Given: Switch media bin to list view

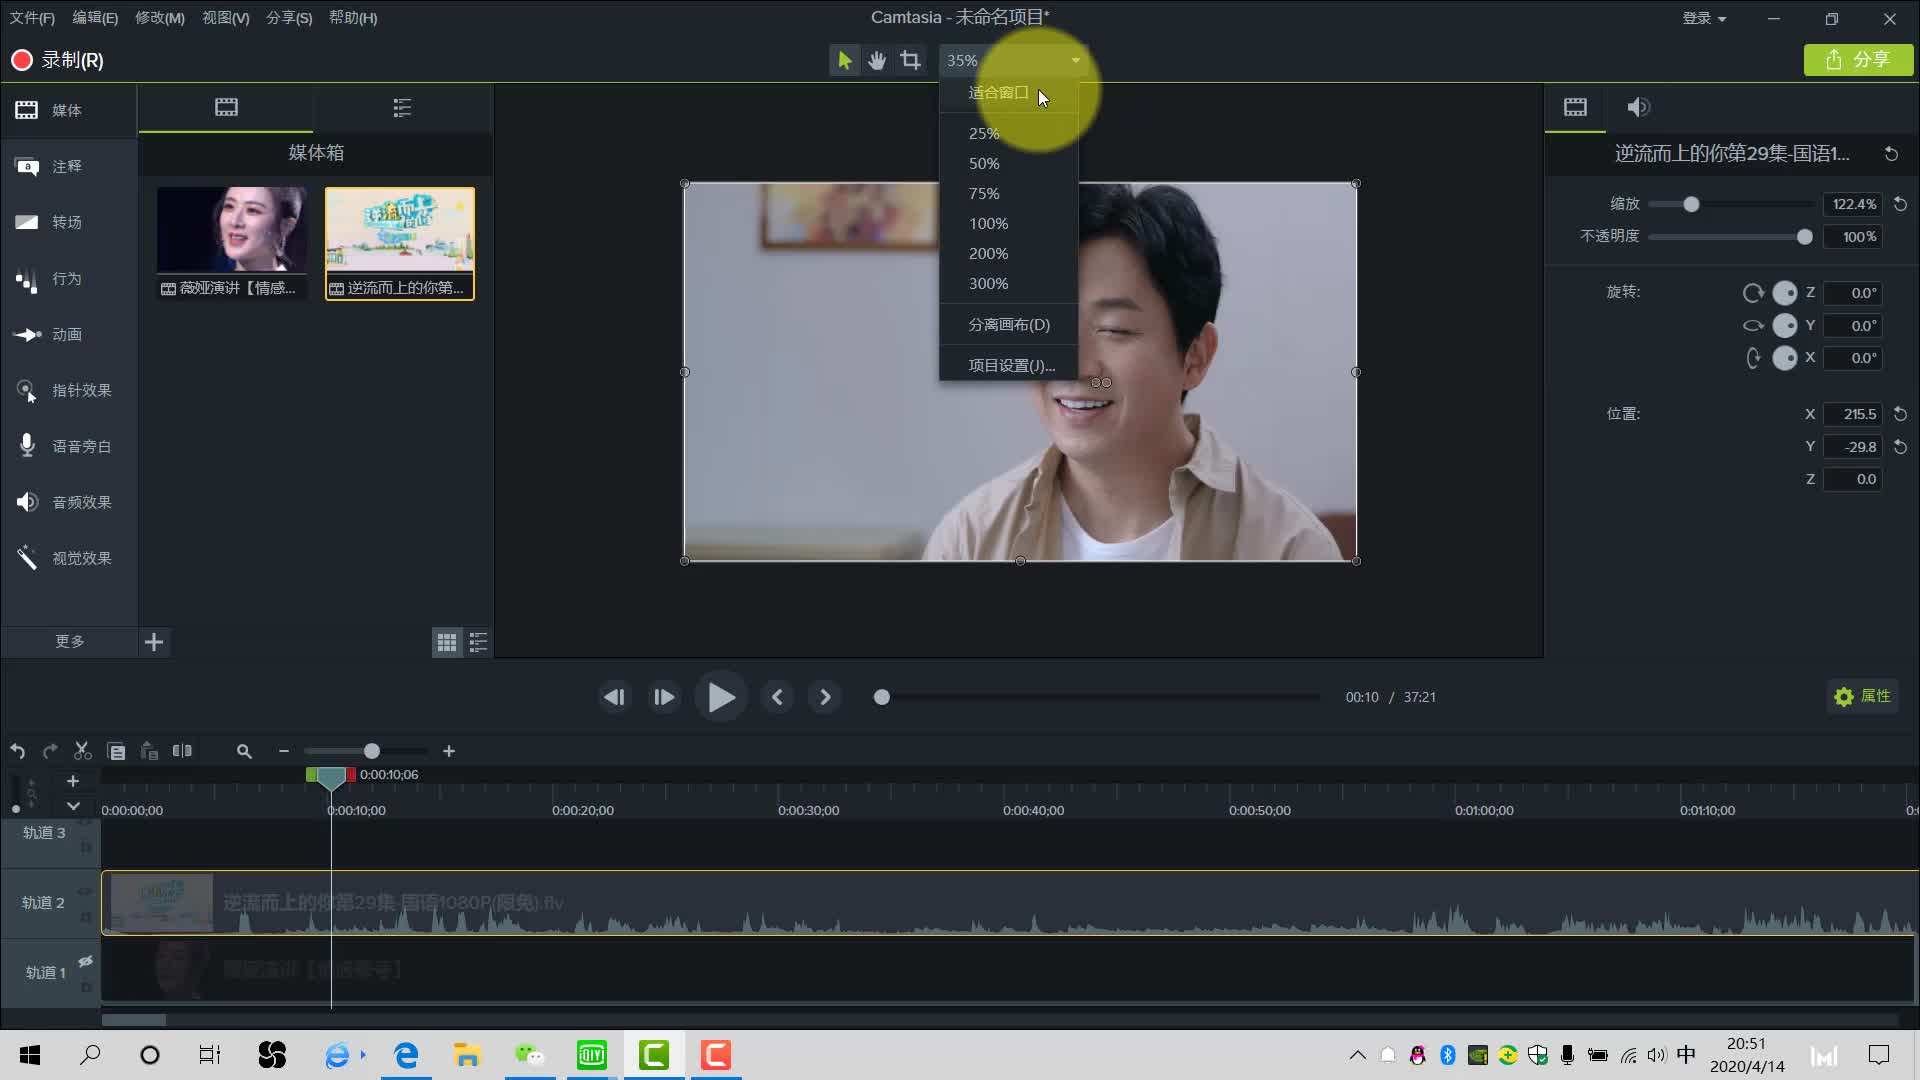Looking at the screenshot, I should click(479, 642).
